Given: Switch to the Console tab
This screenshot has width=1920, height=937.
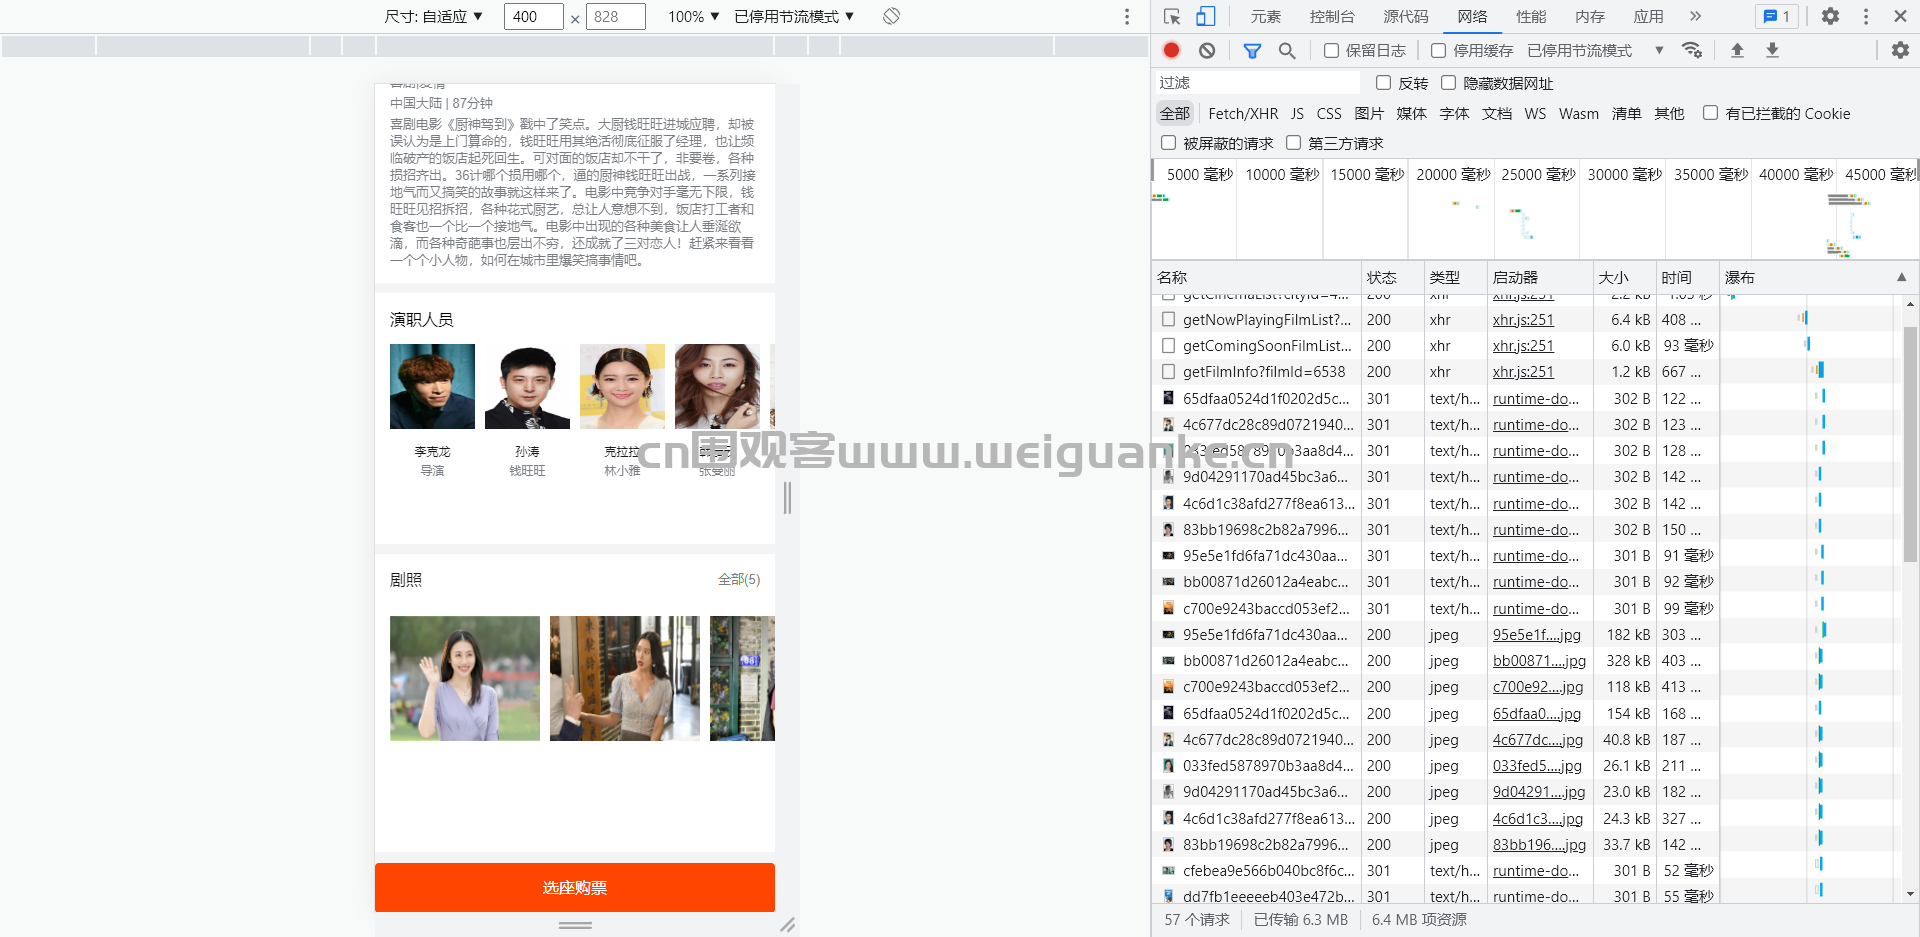Looking at the screenshot, I should 1332,16.
